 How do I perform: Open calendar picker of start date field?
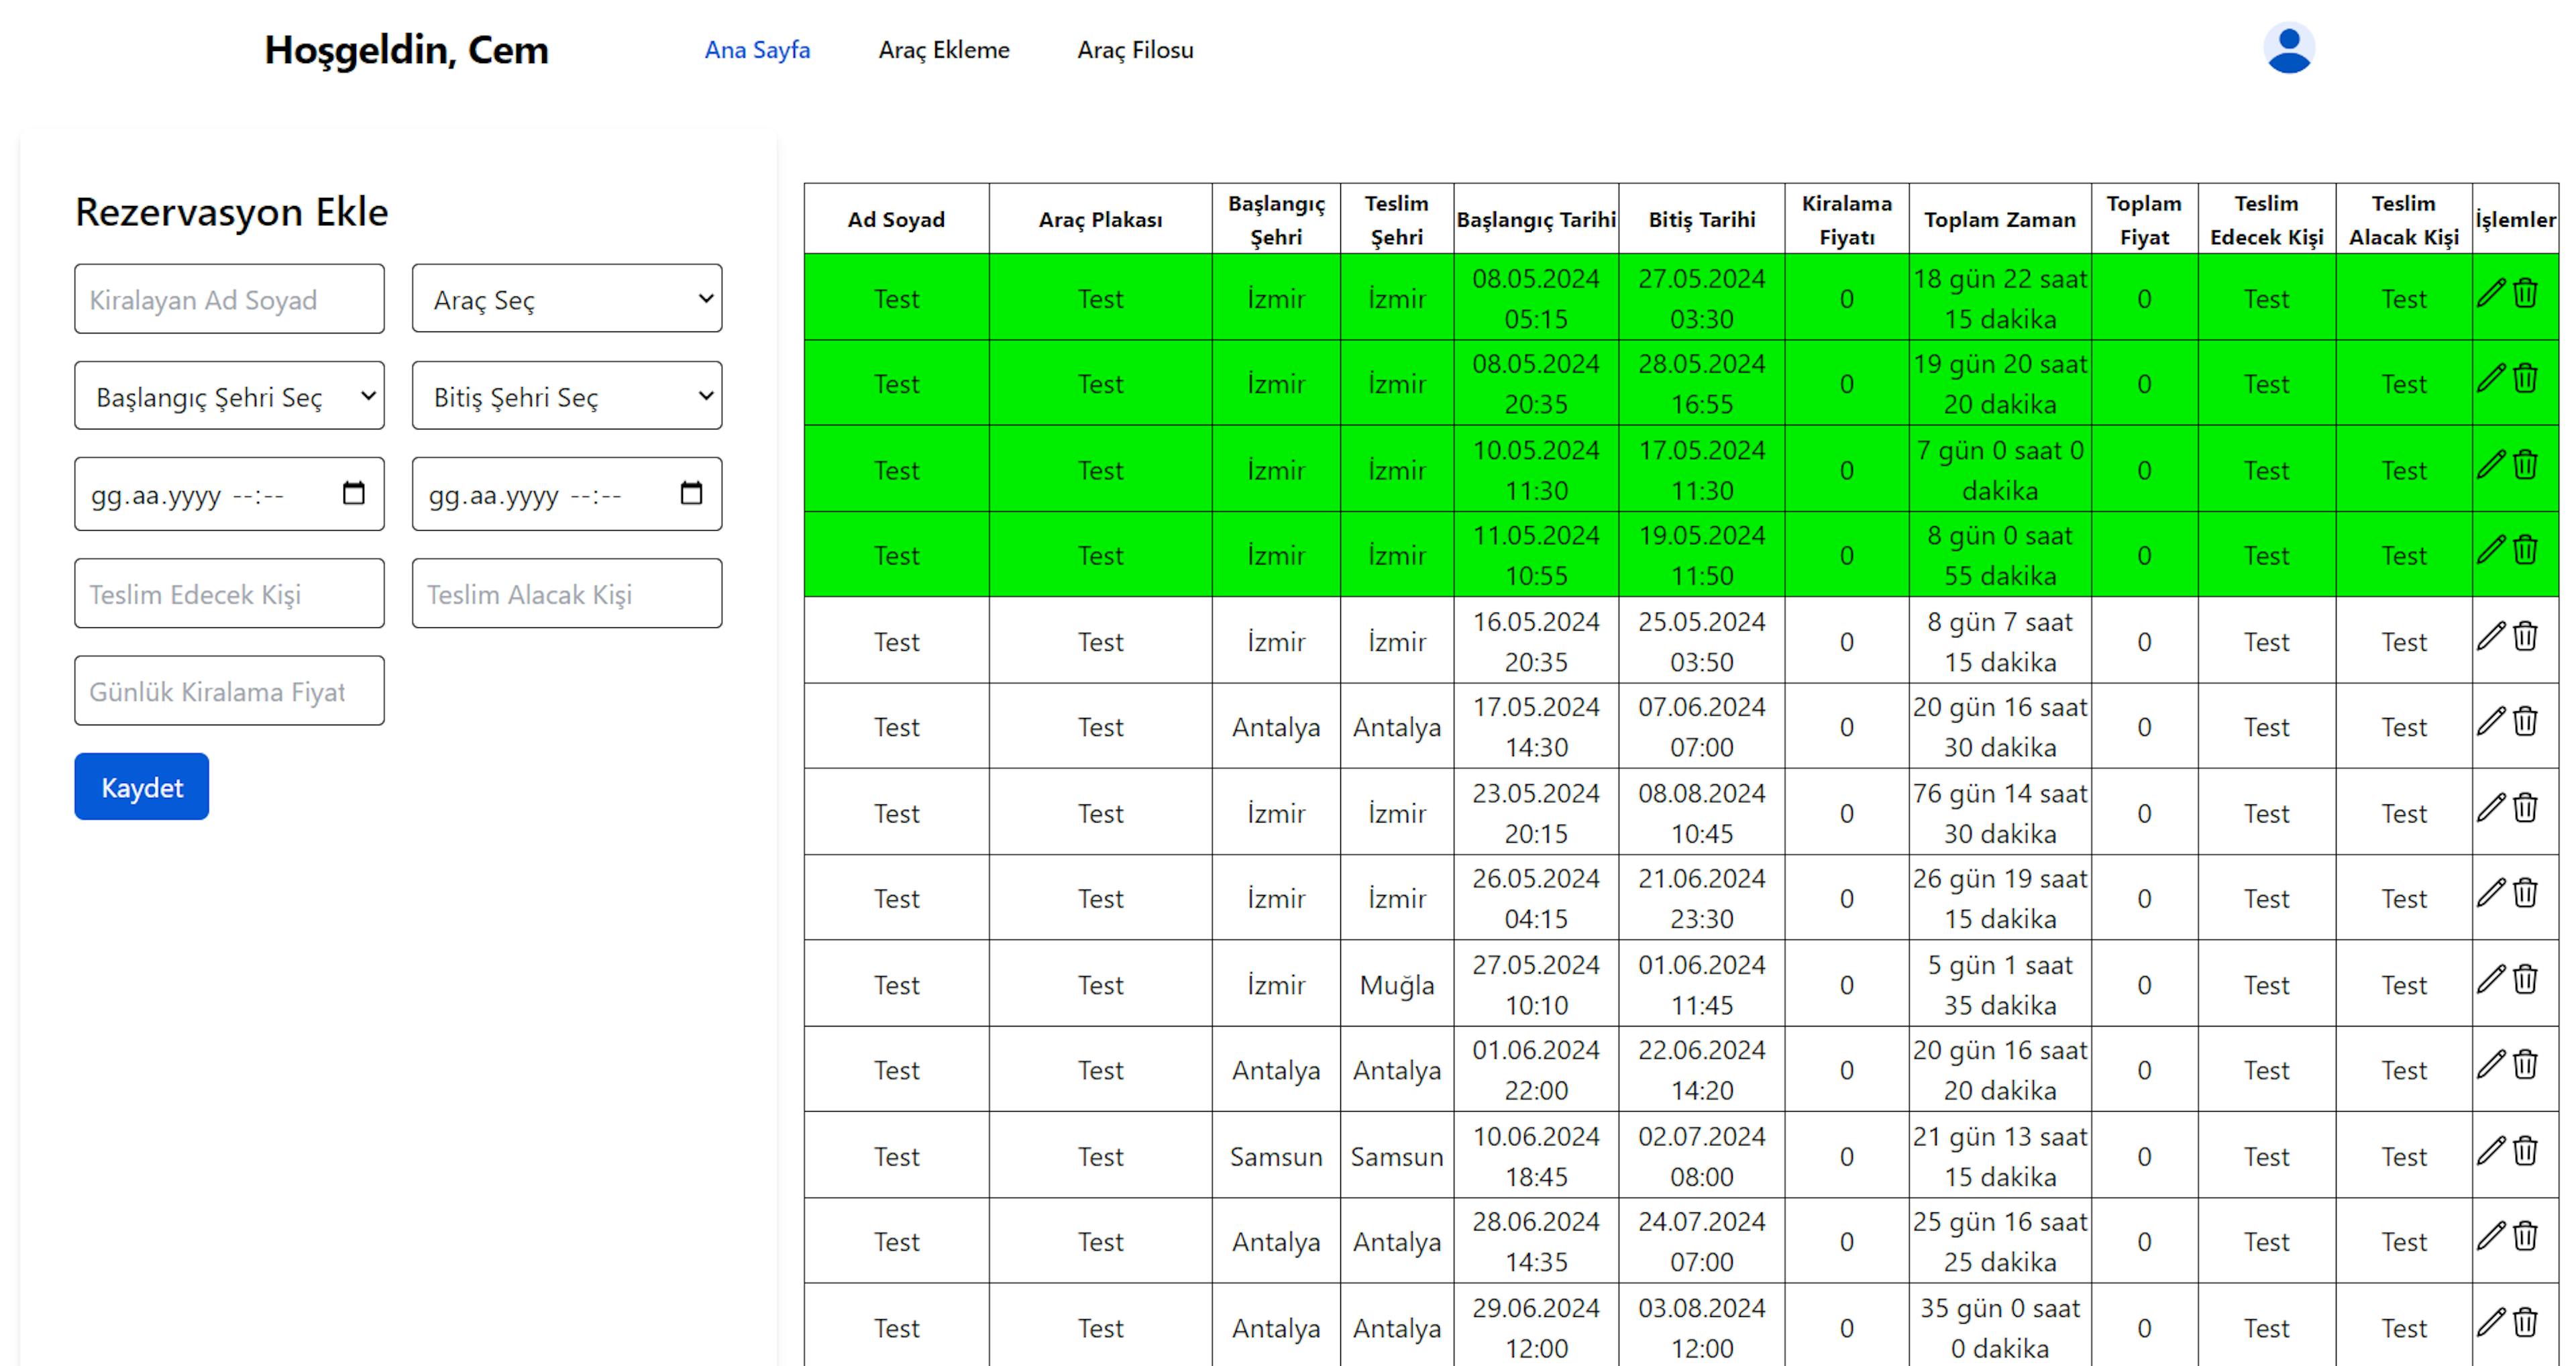[x=353, y=493]
